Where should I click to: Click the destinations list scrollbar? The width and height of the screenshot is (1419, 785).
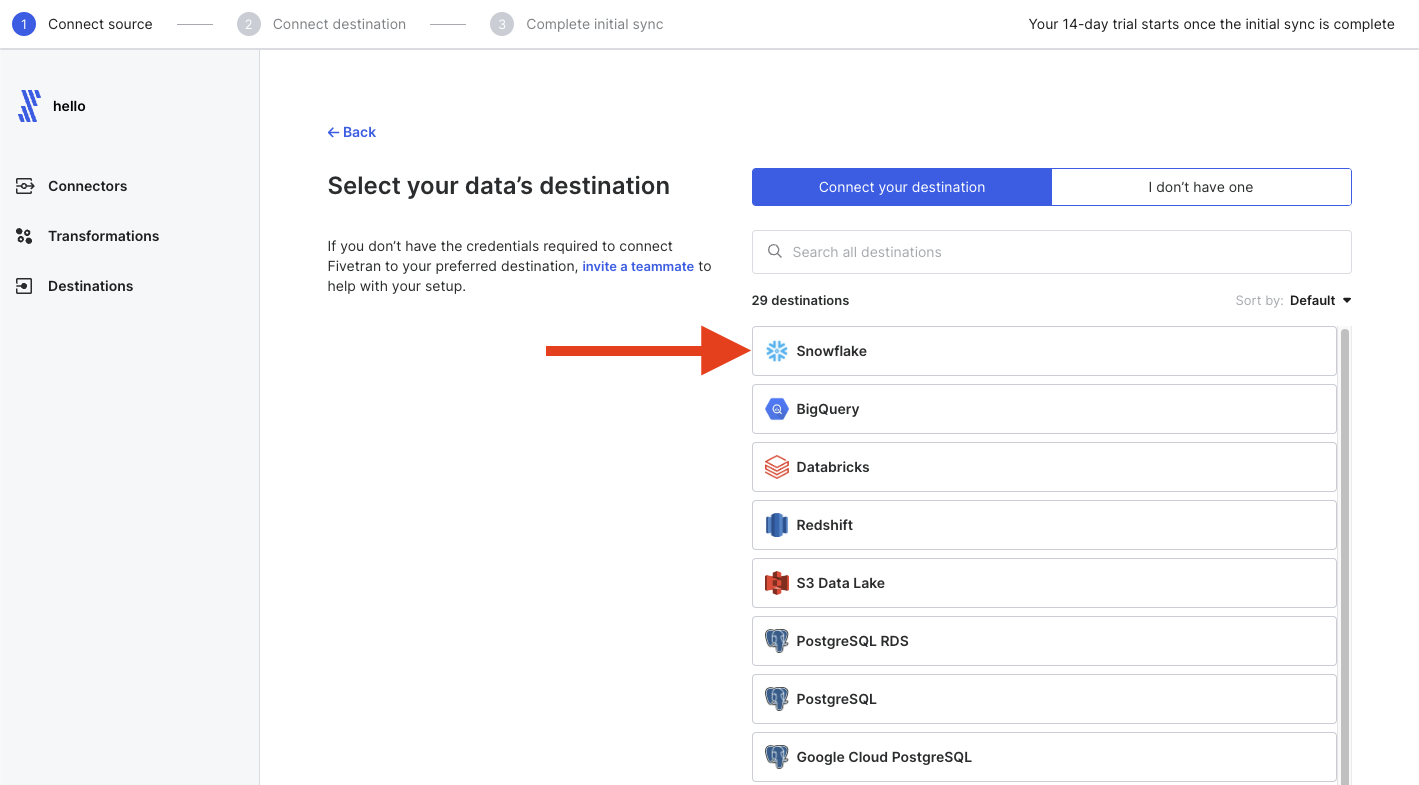(1345, 555)
